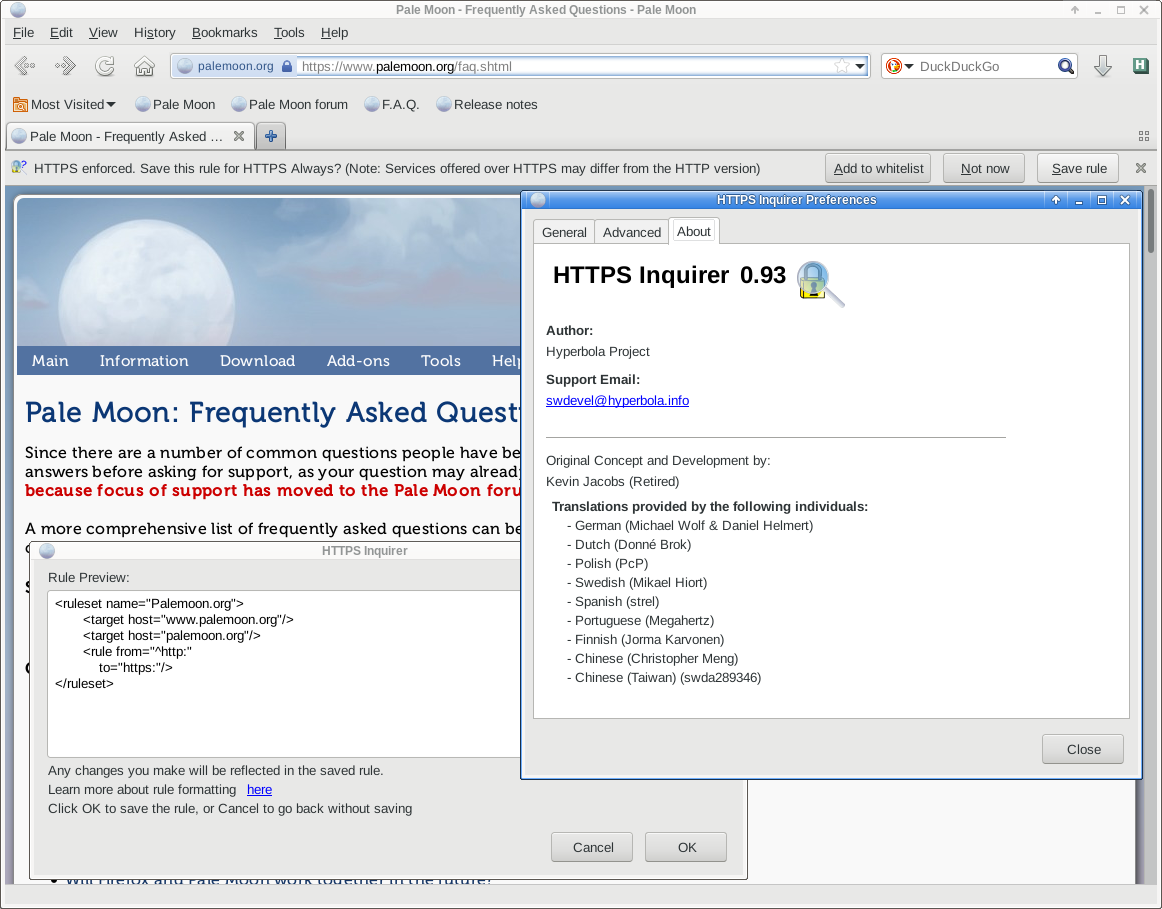Open the Release notes bookmark
This screenshot has width=1162, height=909.
(x=487, y=104)
